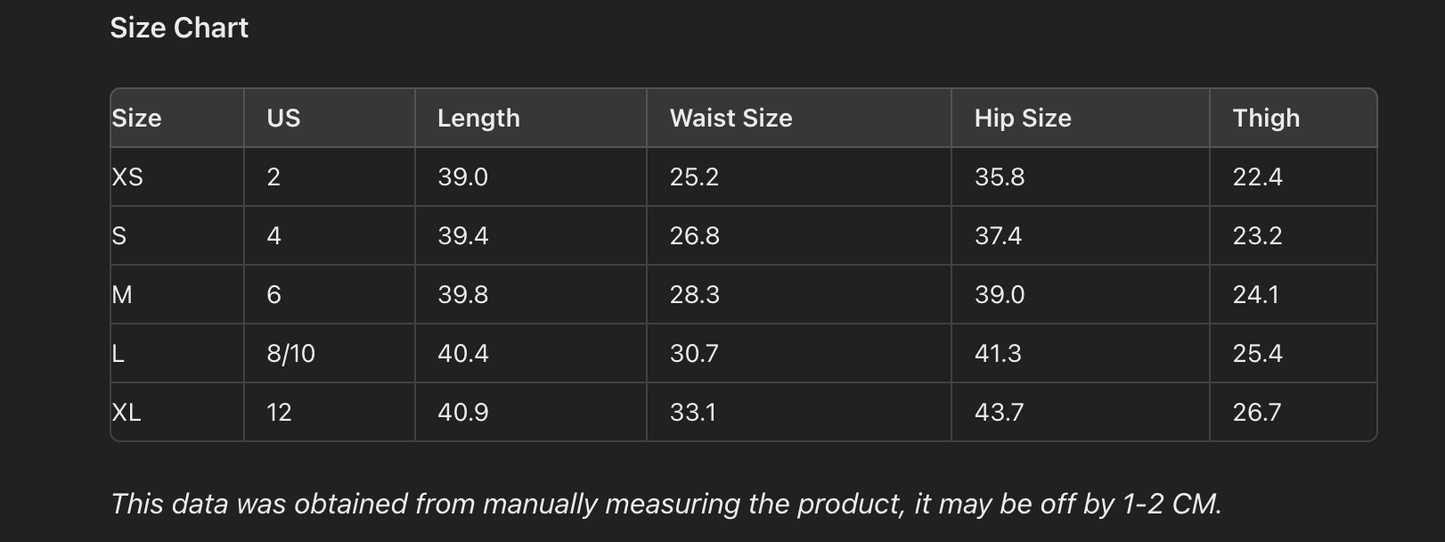Click the US size 12 cell
The image size is (1445, 542).
pos(279,412)
